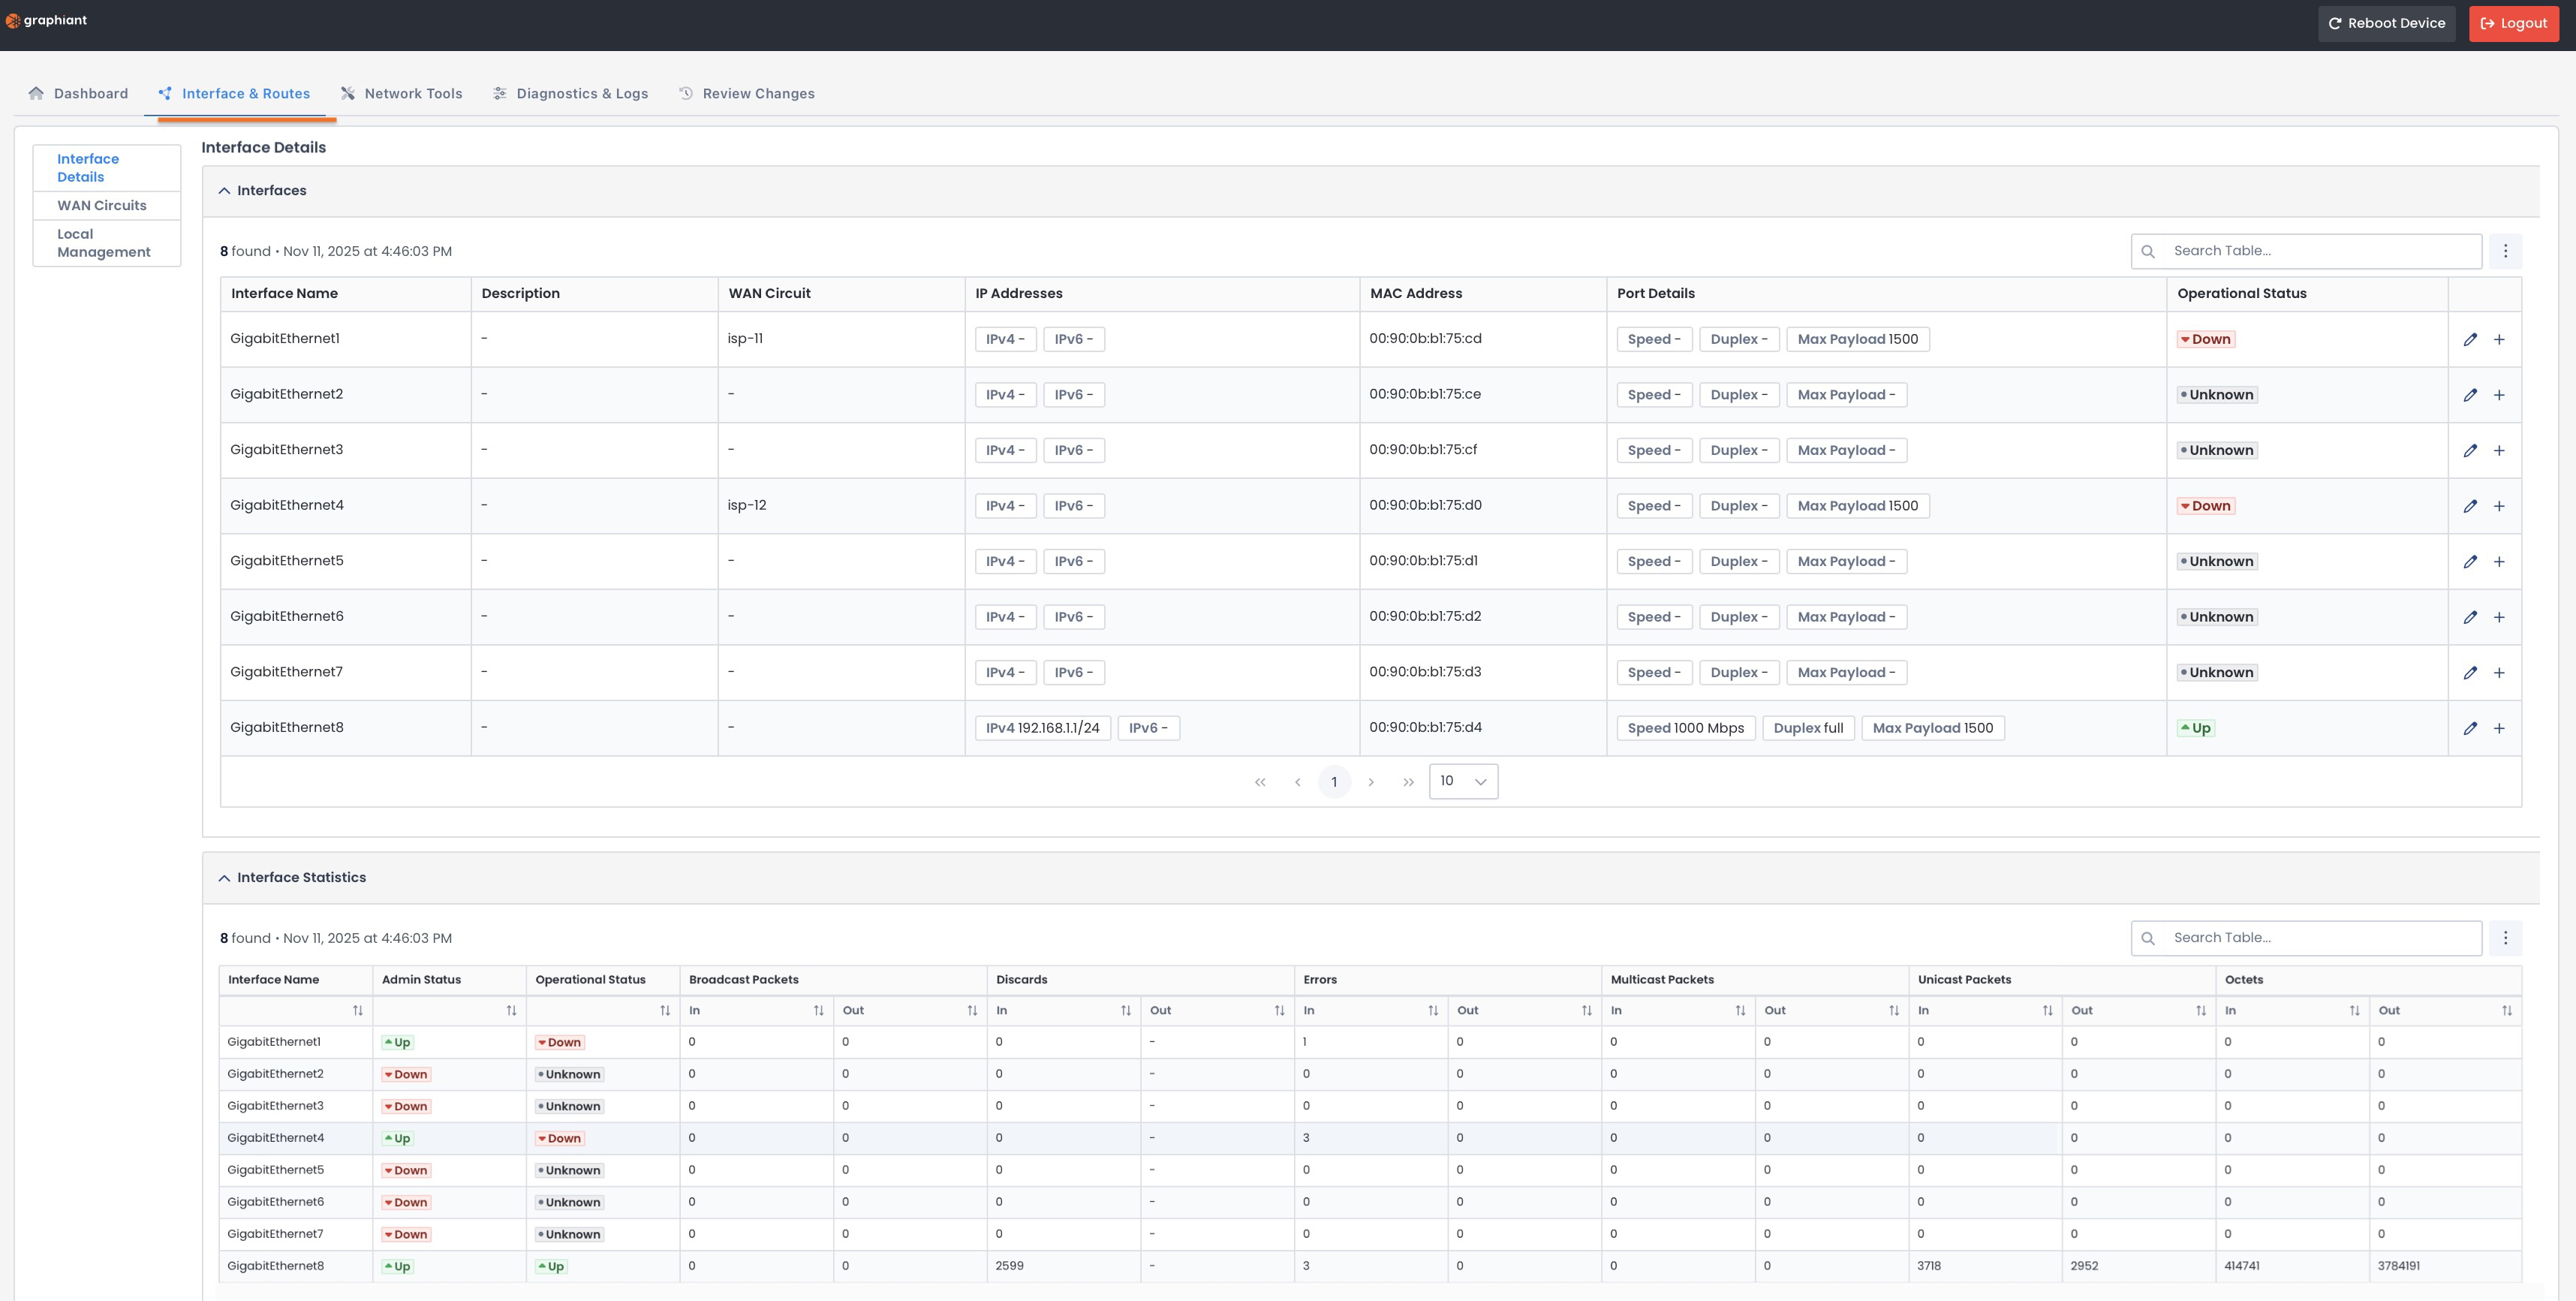Jump to first page double arrow
Screen dimensions: 2576x1301
(x=1260, y=782)
